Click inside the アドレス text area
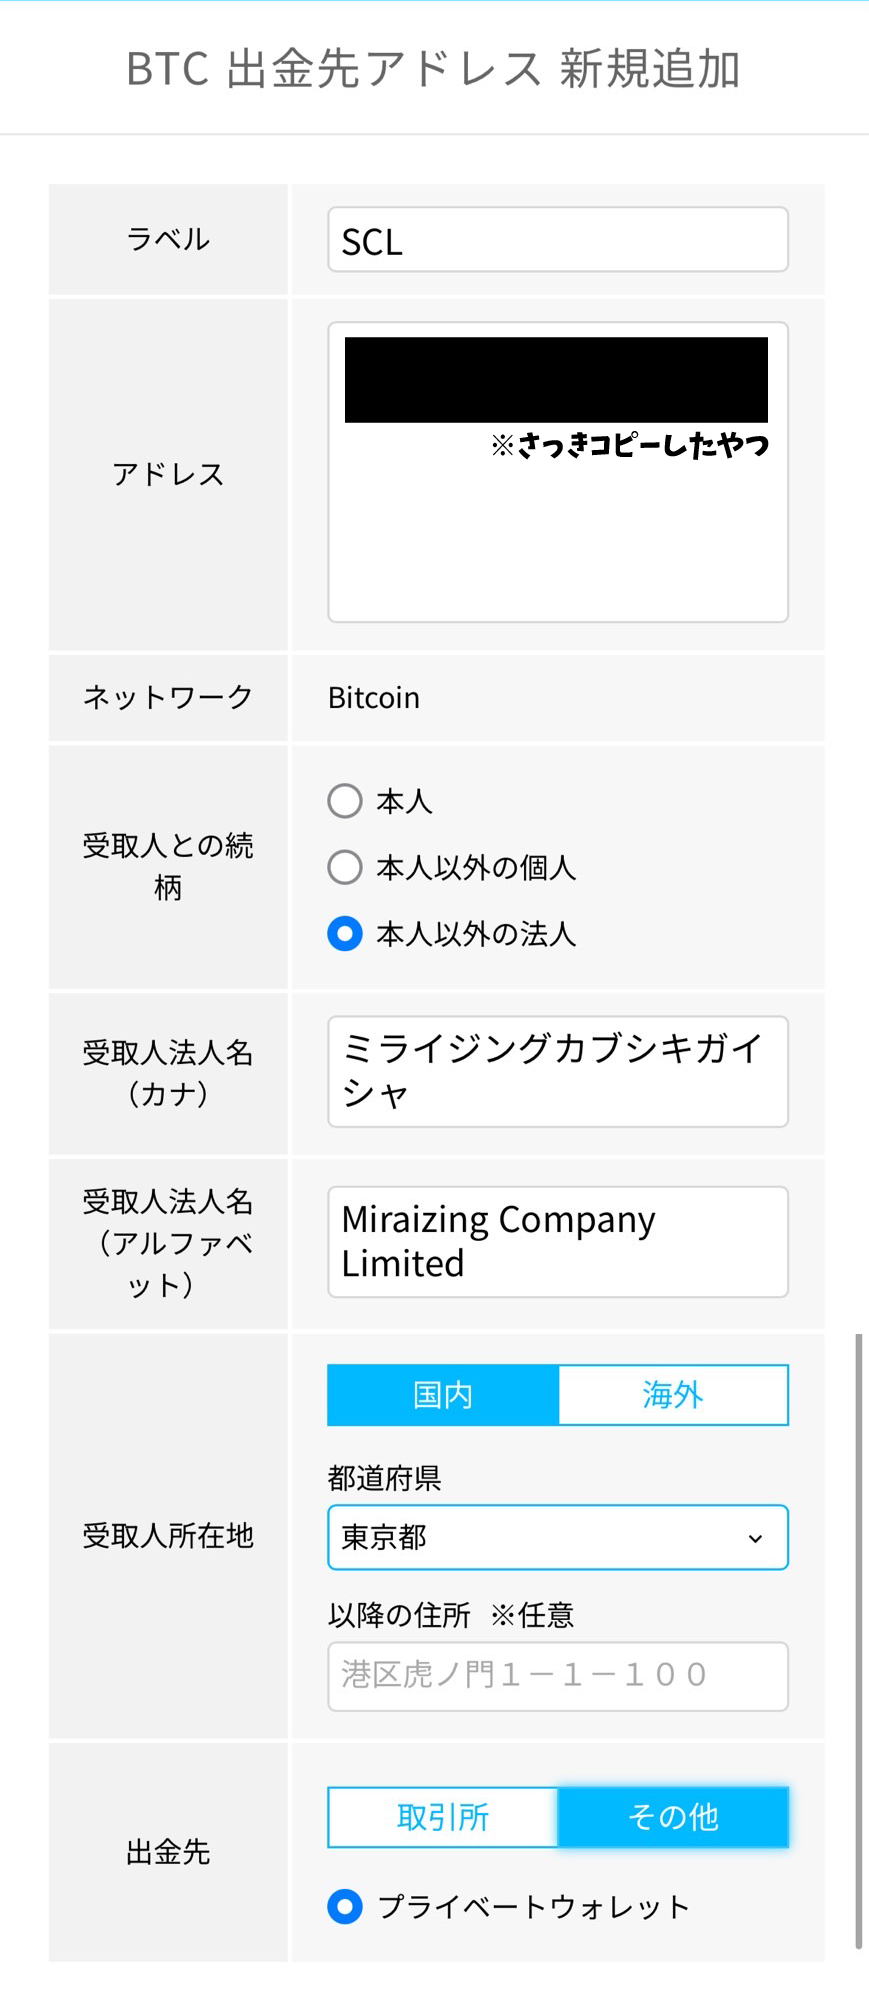The width and height of the screenshot is (869, 2011). click(558, 540)
